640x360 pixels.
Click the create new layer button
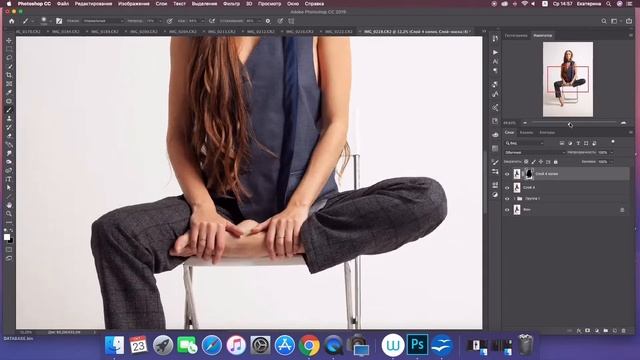click(x=615, y=331)
